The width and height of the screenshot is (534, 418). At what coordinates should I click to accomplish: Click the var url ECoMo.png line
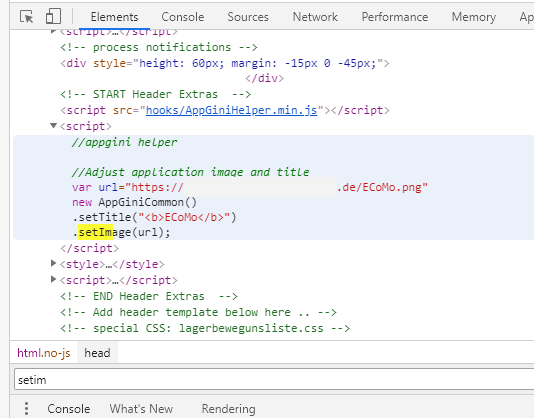click(250, 187)
